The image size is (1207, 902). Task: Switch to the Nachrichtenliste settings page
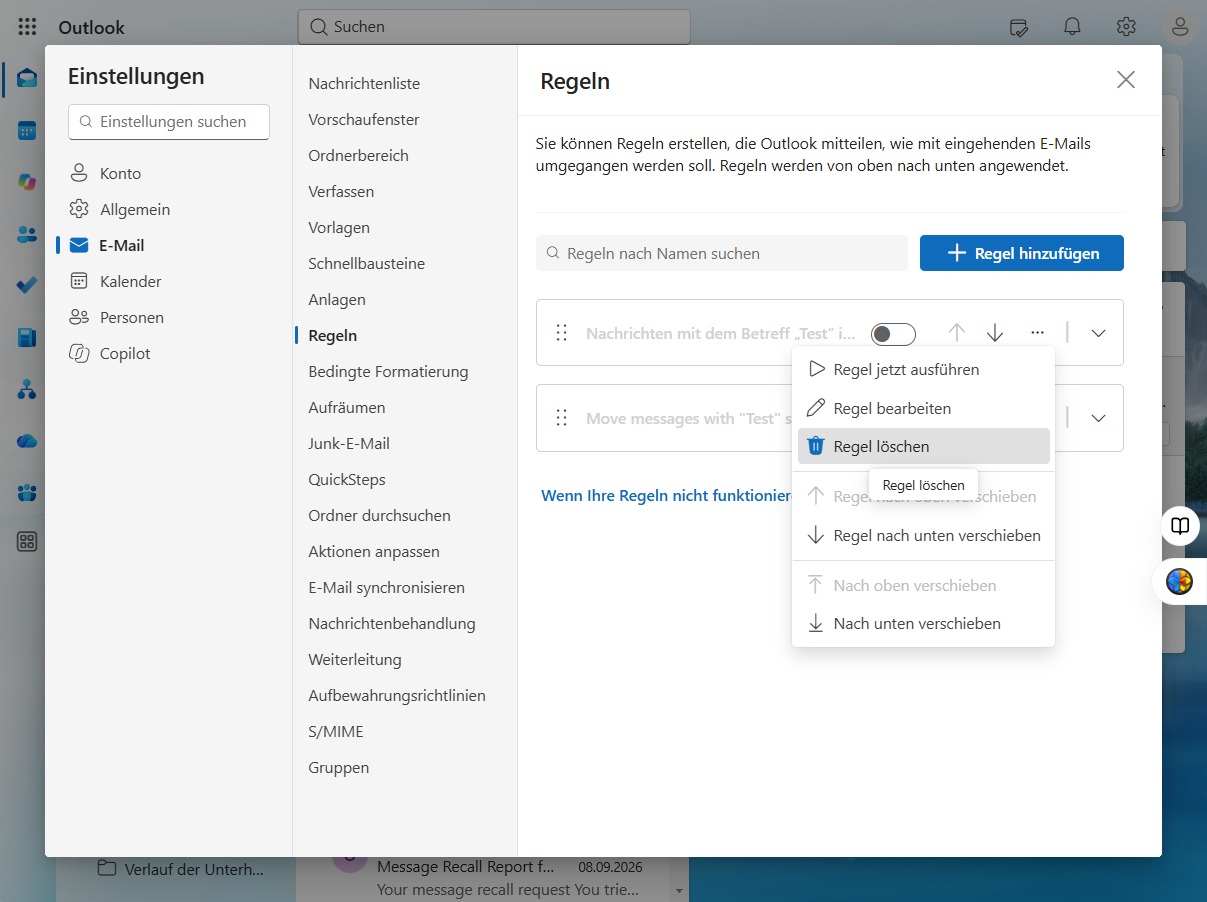pyautogui.click(x=364, y=83)
